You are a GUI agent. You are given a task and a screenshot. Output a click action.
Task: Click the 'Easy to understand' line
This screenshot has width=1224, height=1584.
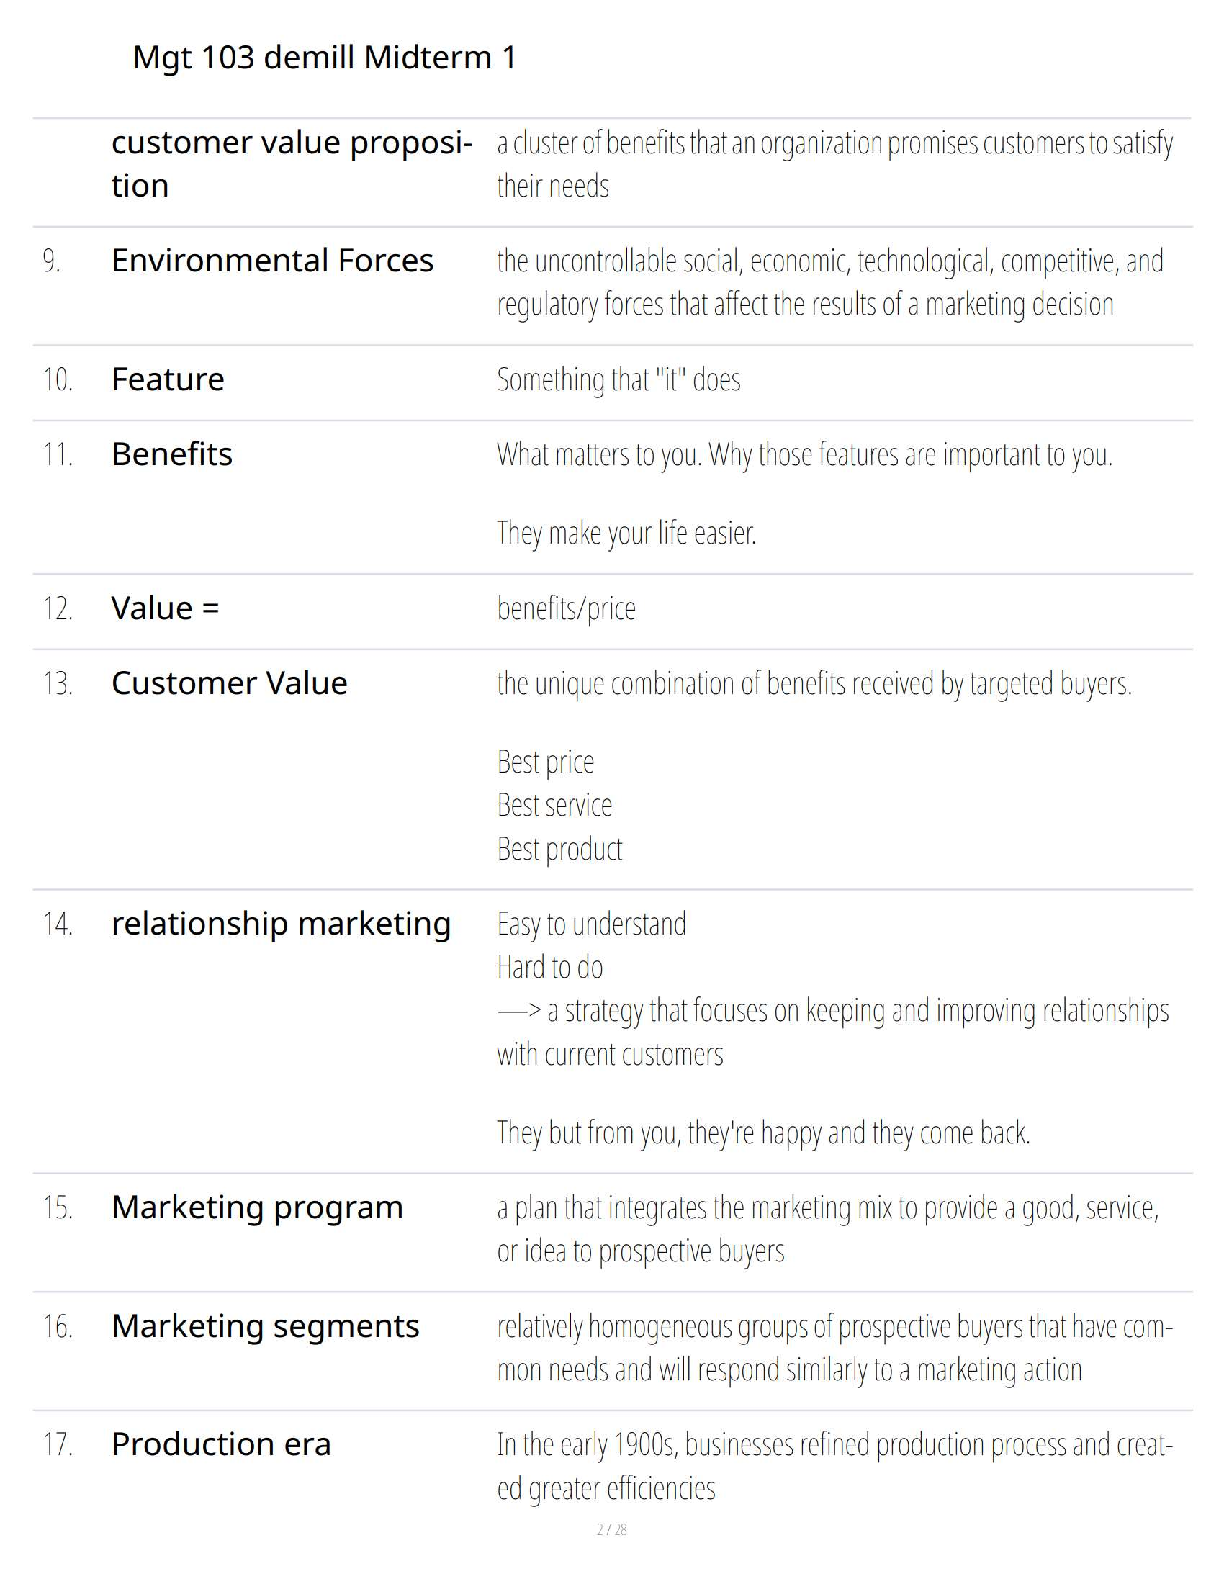pos(591,925)
